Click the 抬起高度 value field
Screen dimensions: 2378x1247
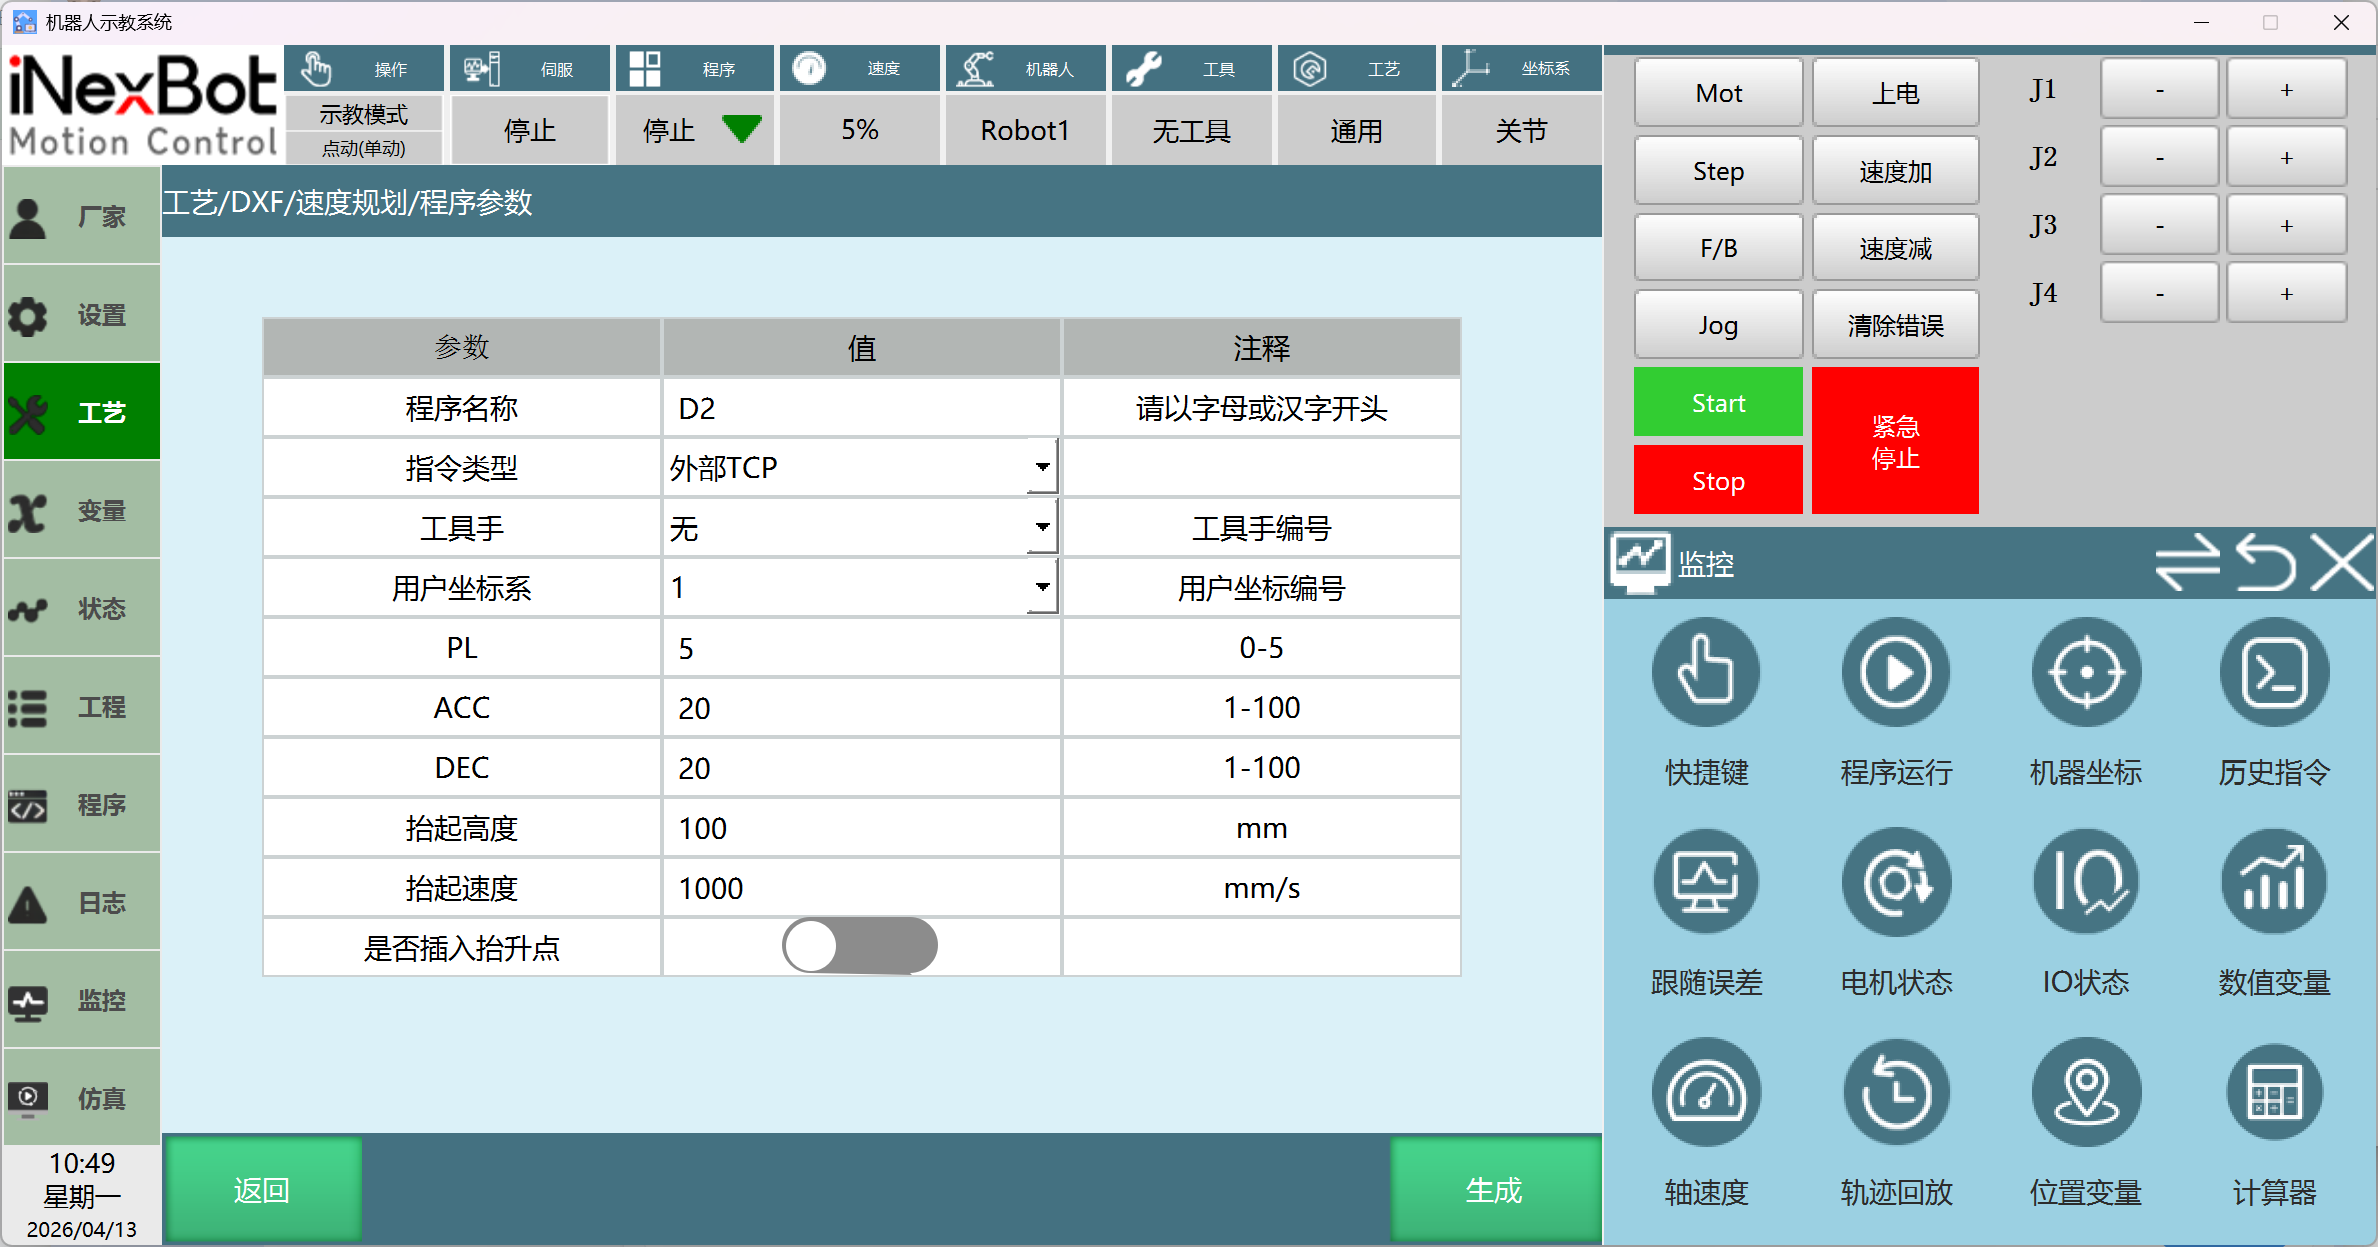pyautogui.click(x=860, y=828)
